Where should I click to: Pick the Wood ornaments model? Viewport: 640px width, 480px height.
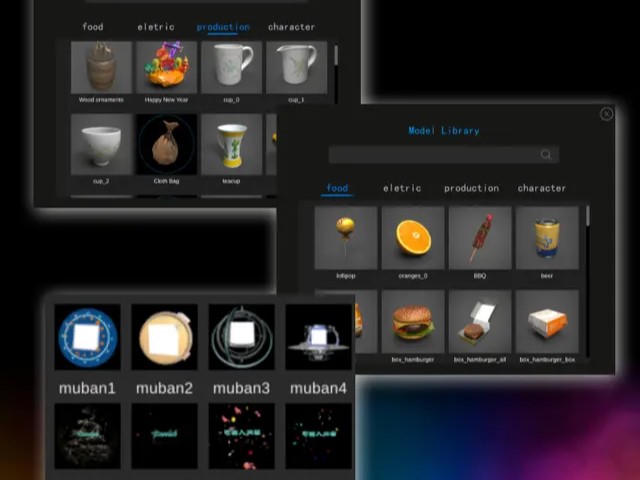[x=101, y=67]
